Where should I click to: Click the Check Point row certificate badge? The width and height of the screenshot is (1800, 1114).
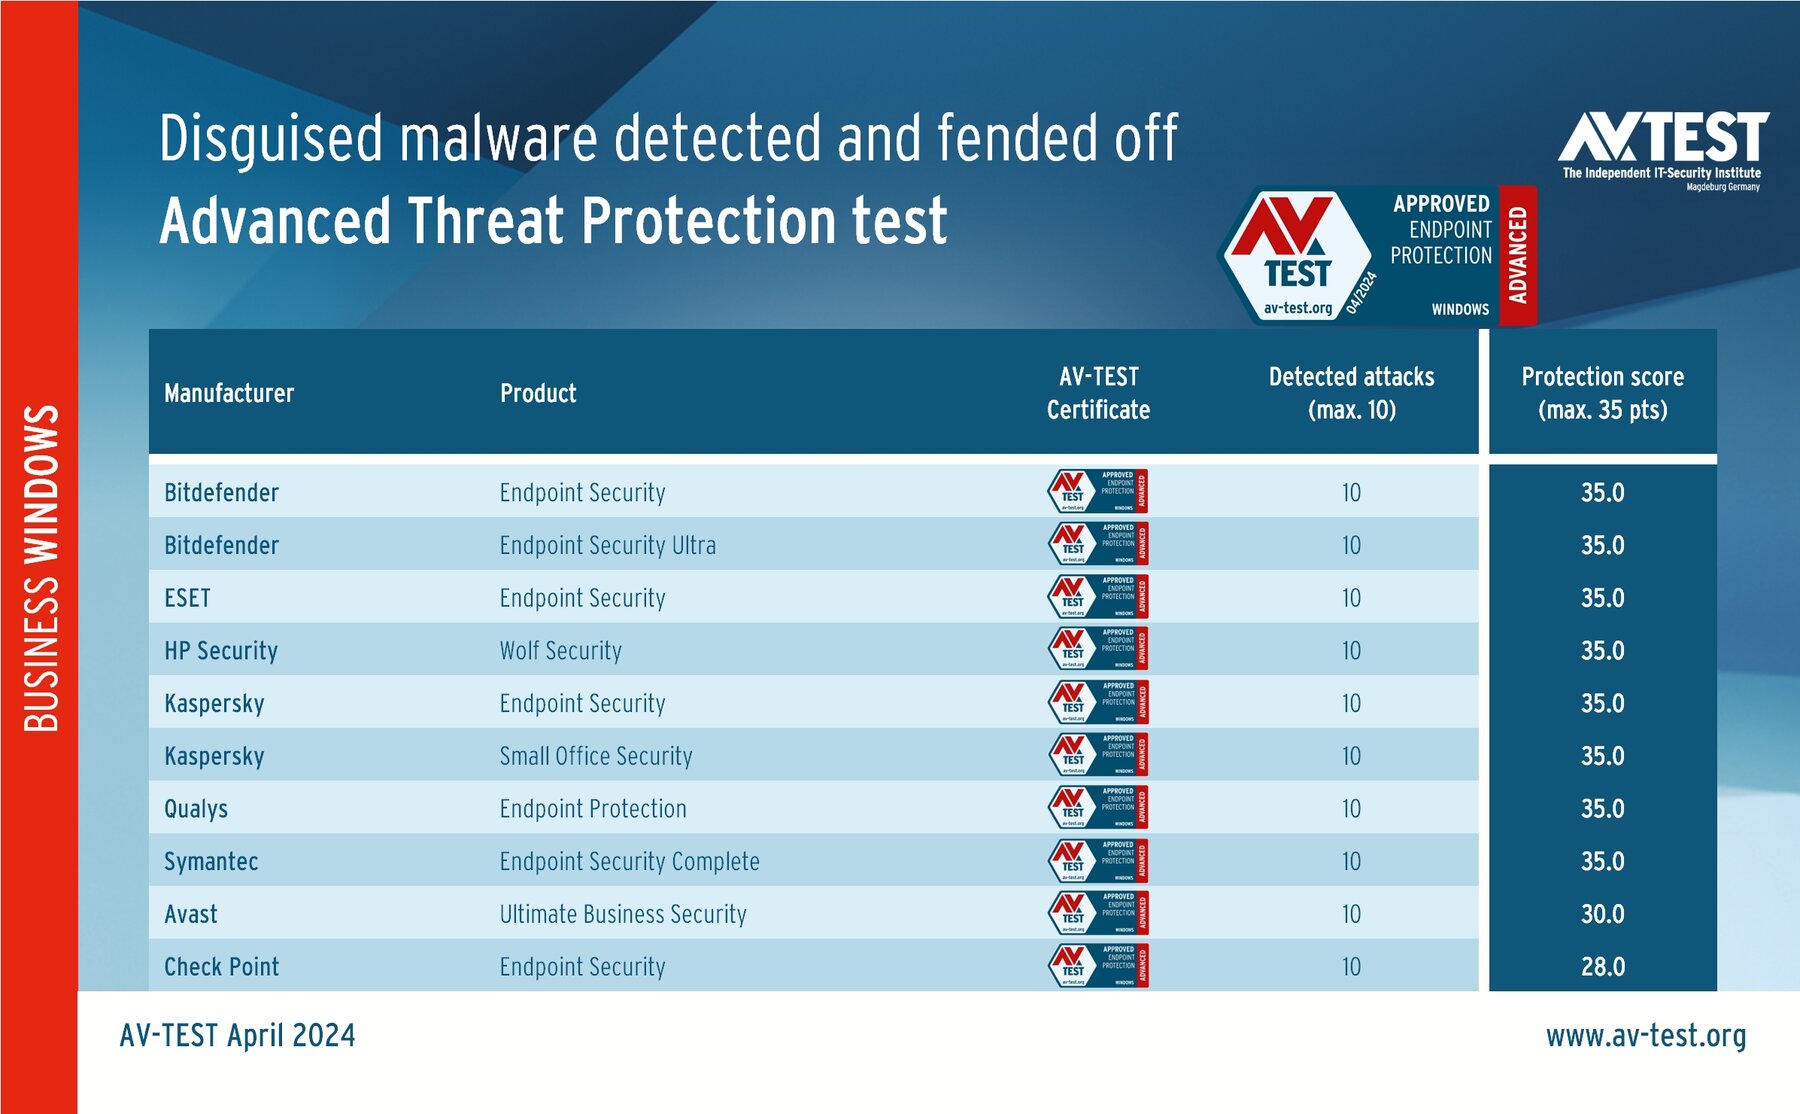click(x=1097, y=966)
